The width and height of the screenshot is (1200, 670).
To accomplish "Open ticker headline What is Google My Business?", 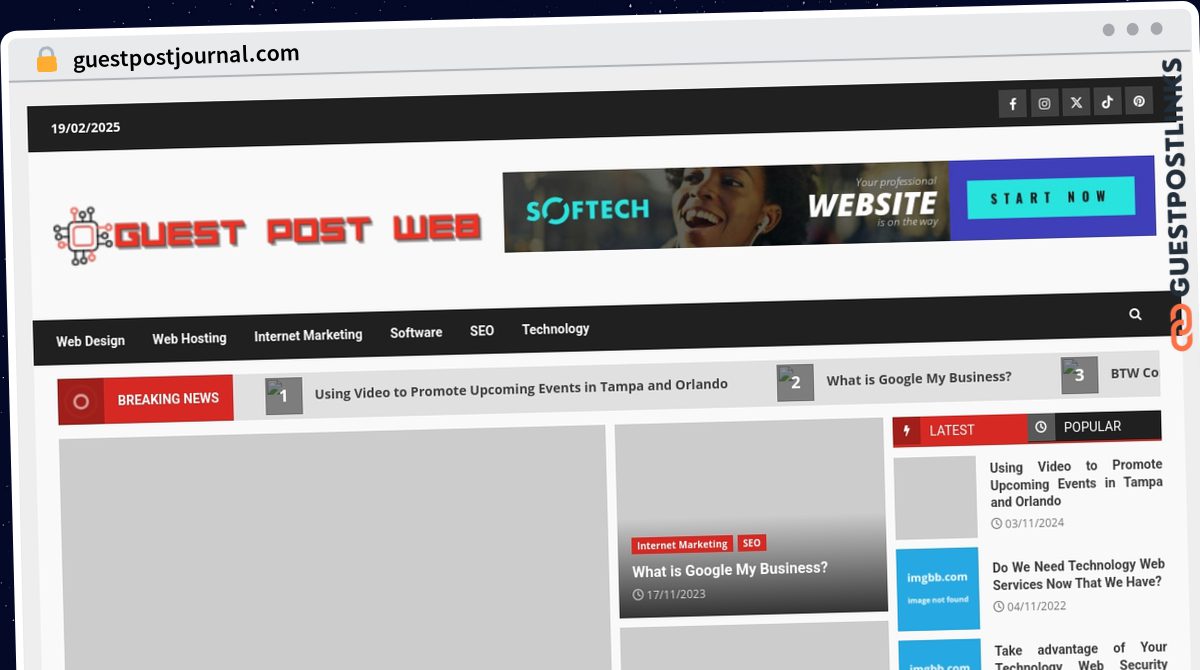I will click(x=919, y=378).
